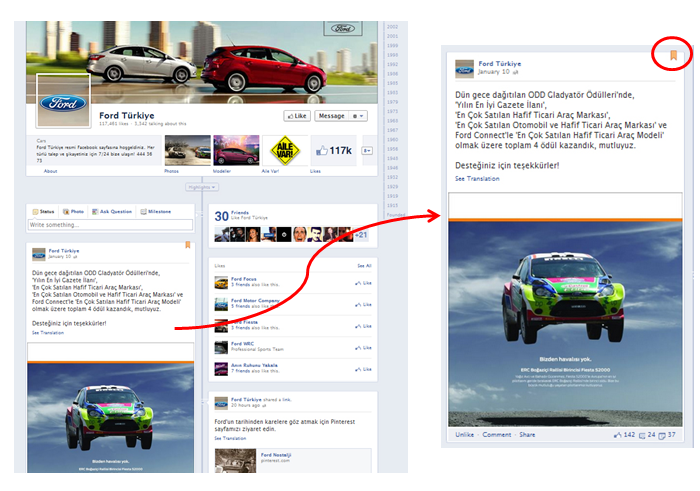The image size is (700, 491).
Task: Select the Photo tab in composer
Action: [x=74, y=212]
